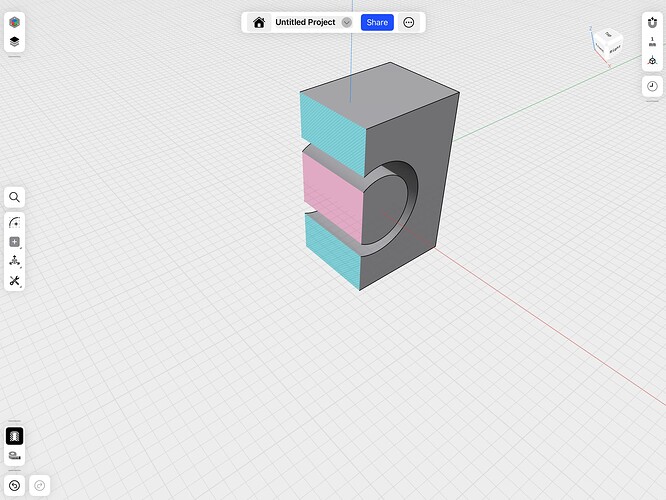Expand the project name dropdown chevron

point(347,23)
